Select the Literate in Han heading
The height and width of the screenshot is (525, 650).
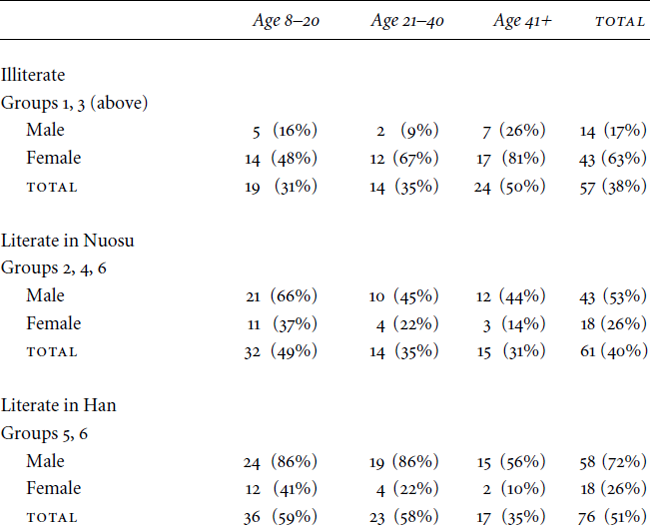[x=58, y=405]
